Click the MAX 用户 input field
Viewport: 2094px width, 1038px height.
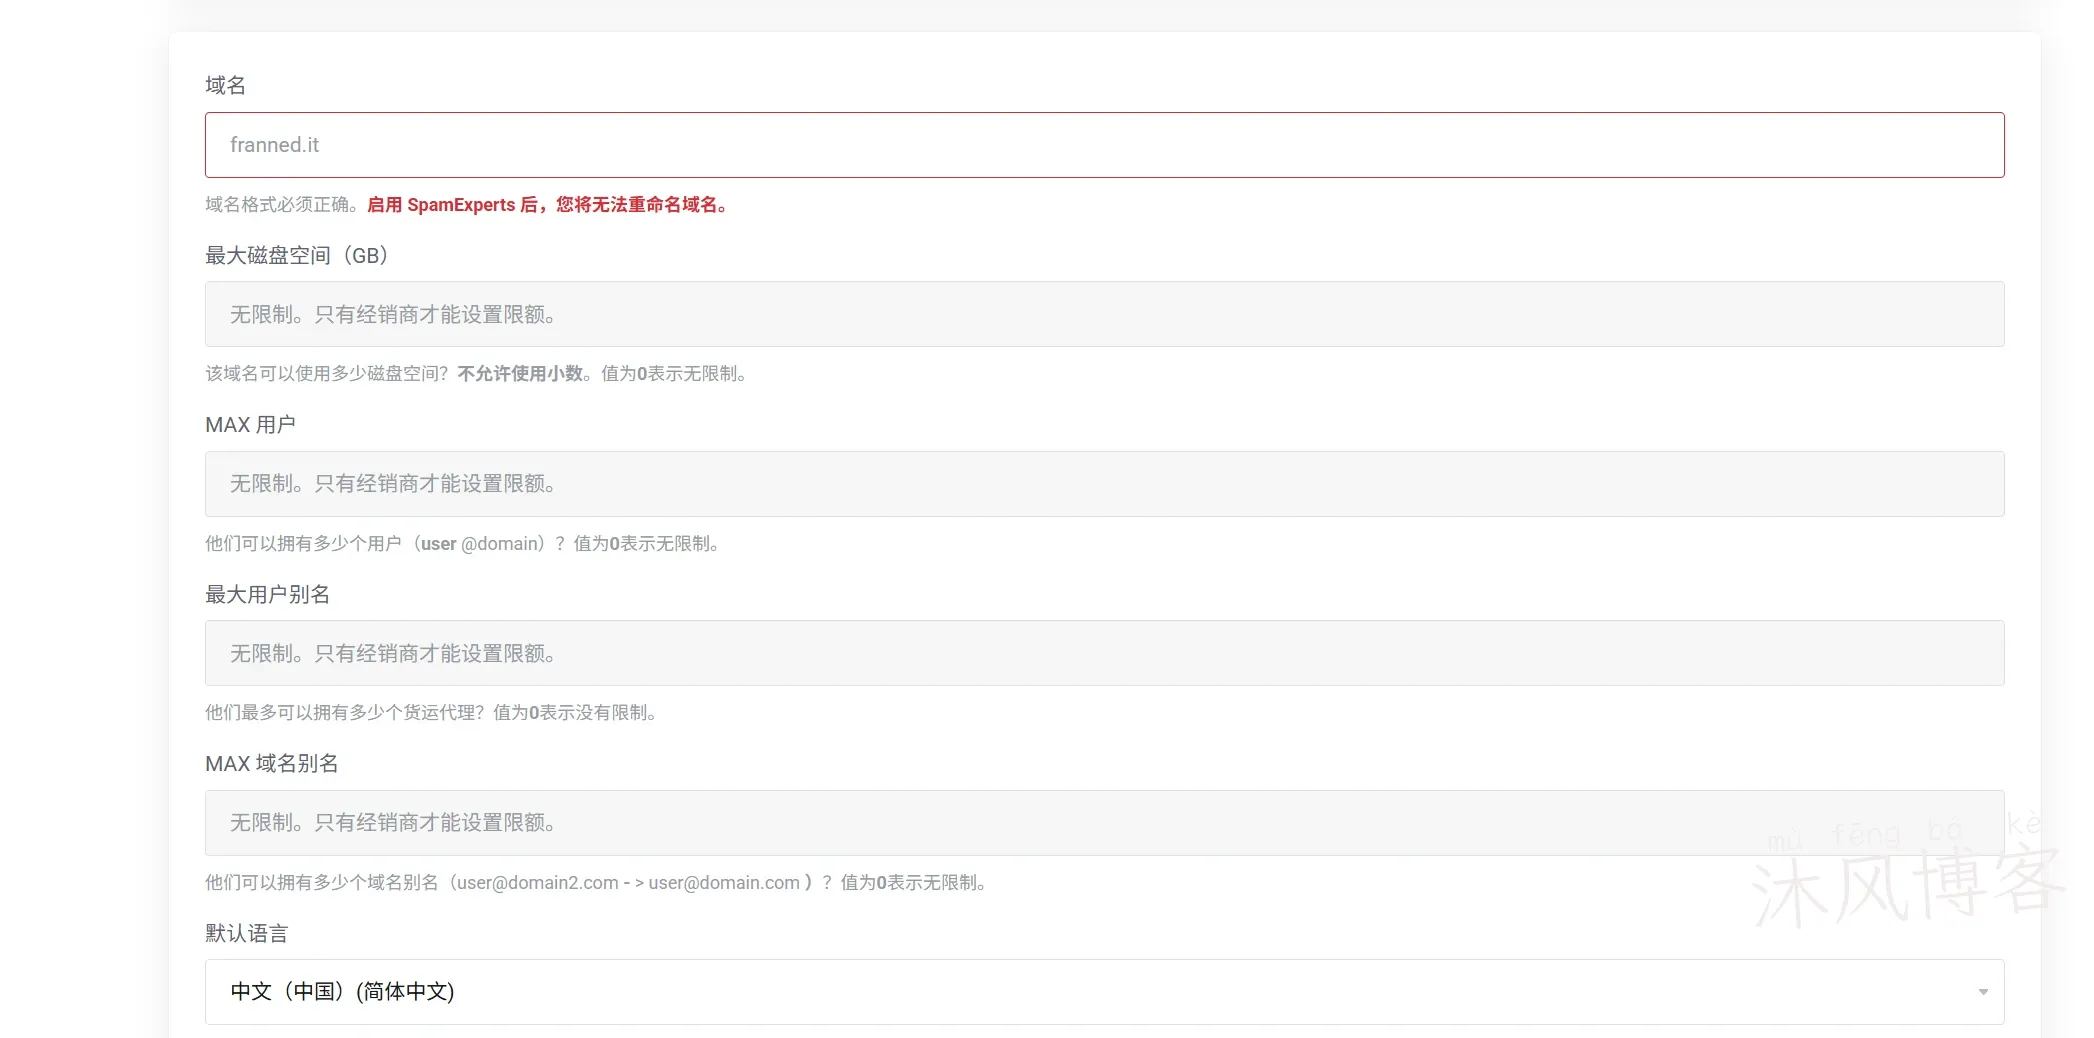1104,484
